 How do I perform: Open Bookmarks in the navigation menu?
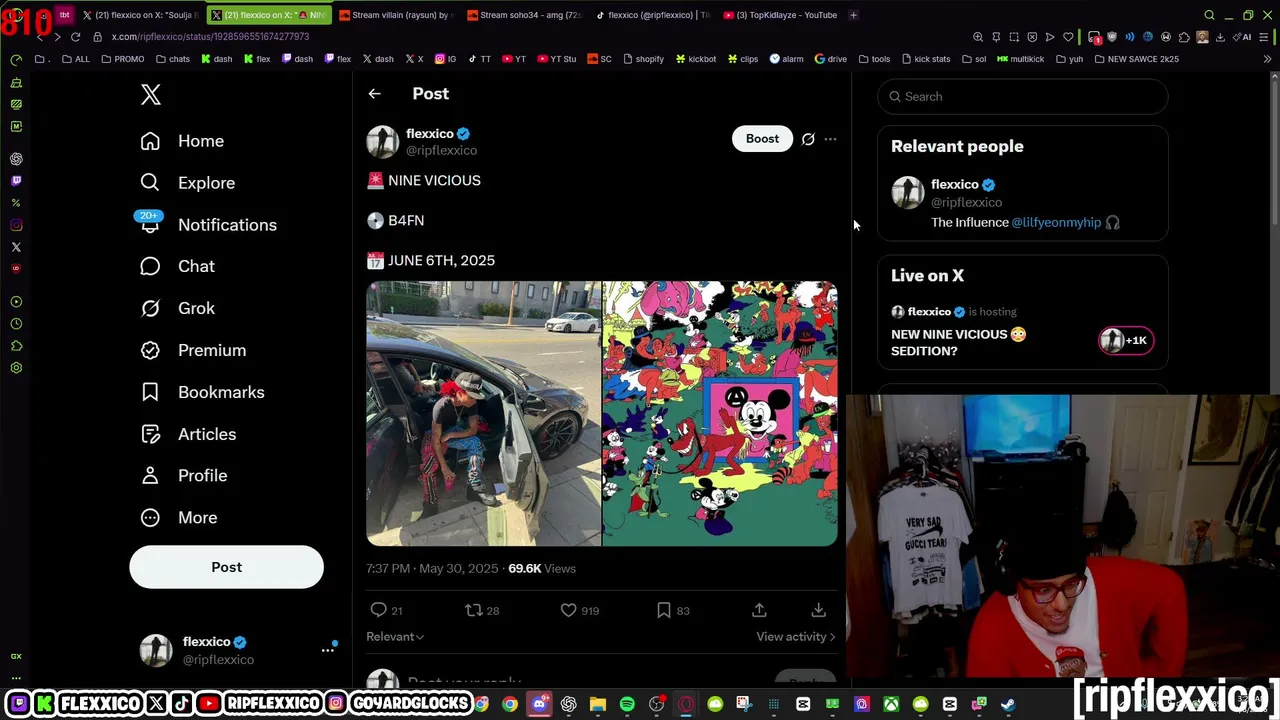202,392
